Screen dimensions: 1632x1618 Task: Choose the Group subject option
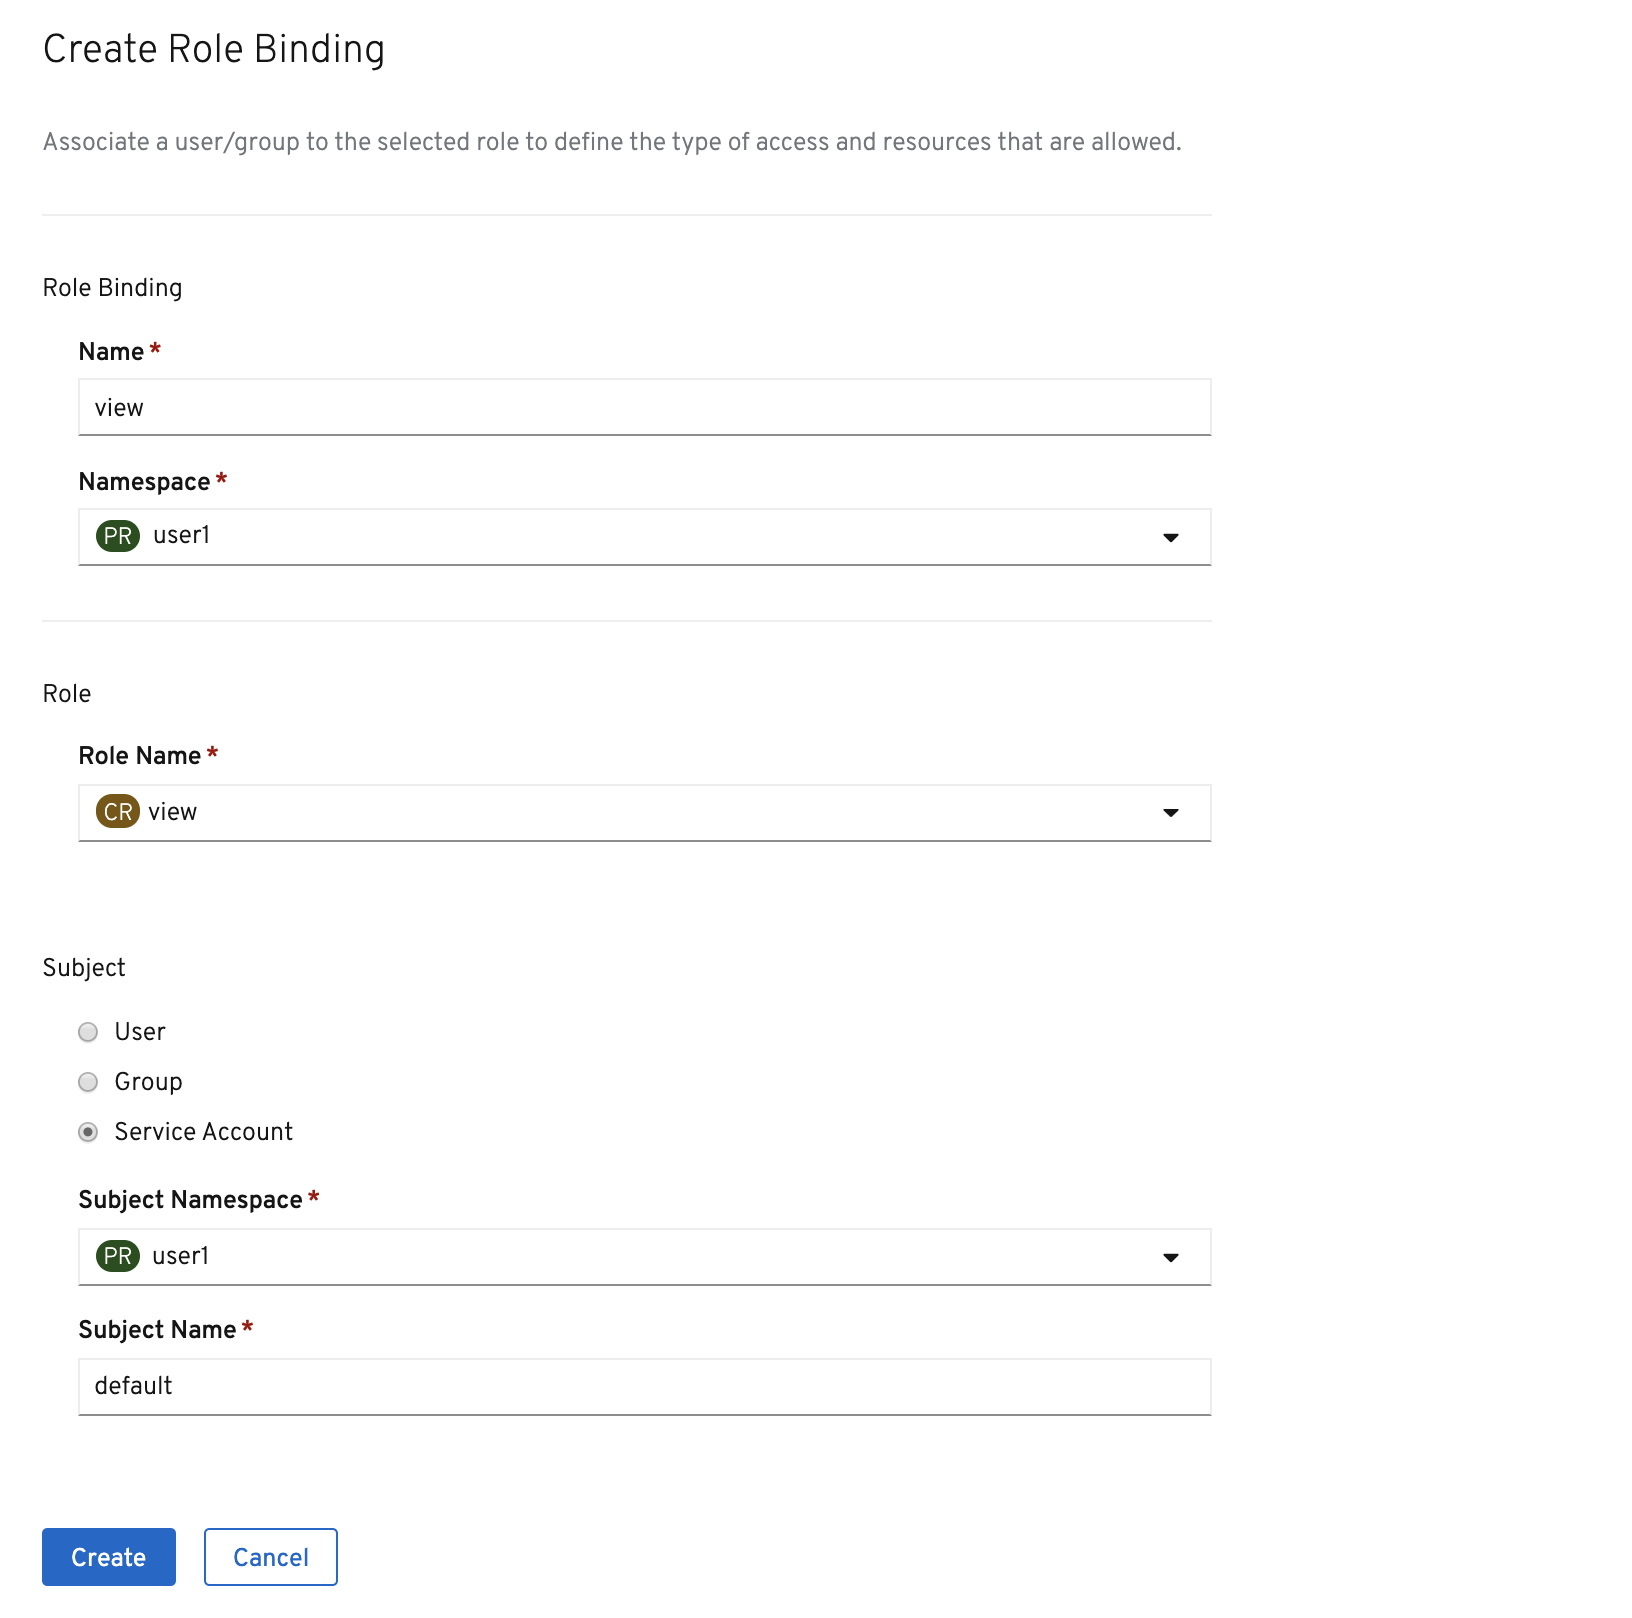click(x=88, y=1081)
